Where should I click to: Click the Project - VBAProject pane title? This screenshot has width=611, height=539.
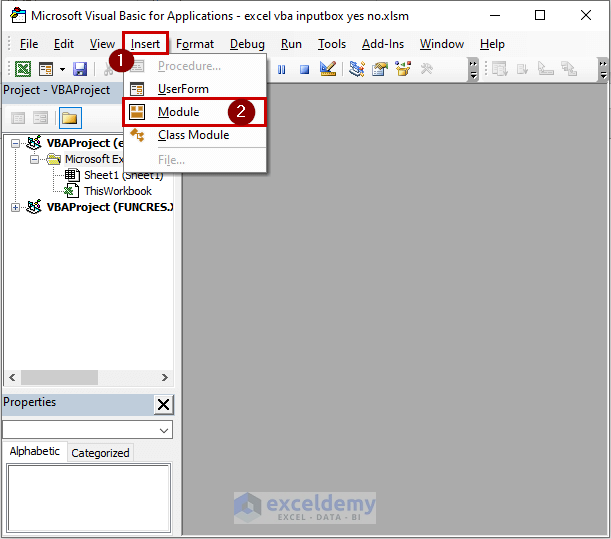(57, 90)
